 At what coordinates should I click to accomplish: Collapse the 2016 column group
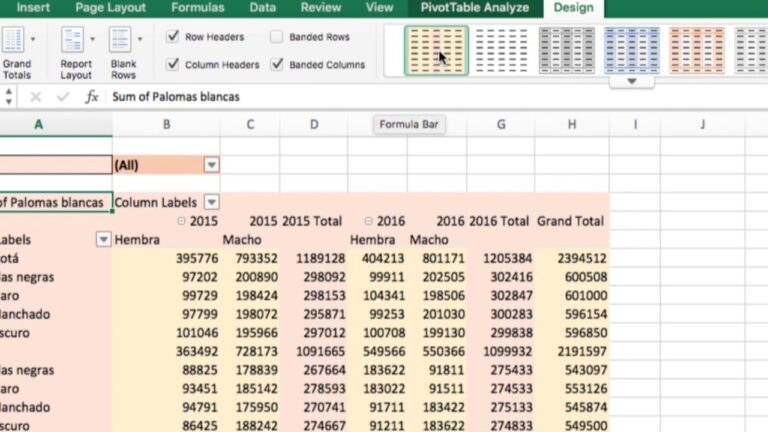pyautogui.click(x=368, y=221)
